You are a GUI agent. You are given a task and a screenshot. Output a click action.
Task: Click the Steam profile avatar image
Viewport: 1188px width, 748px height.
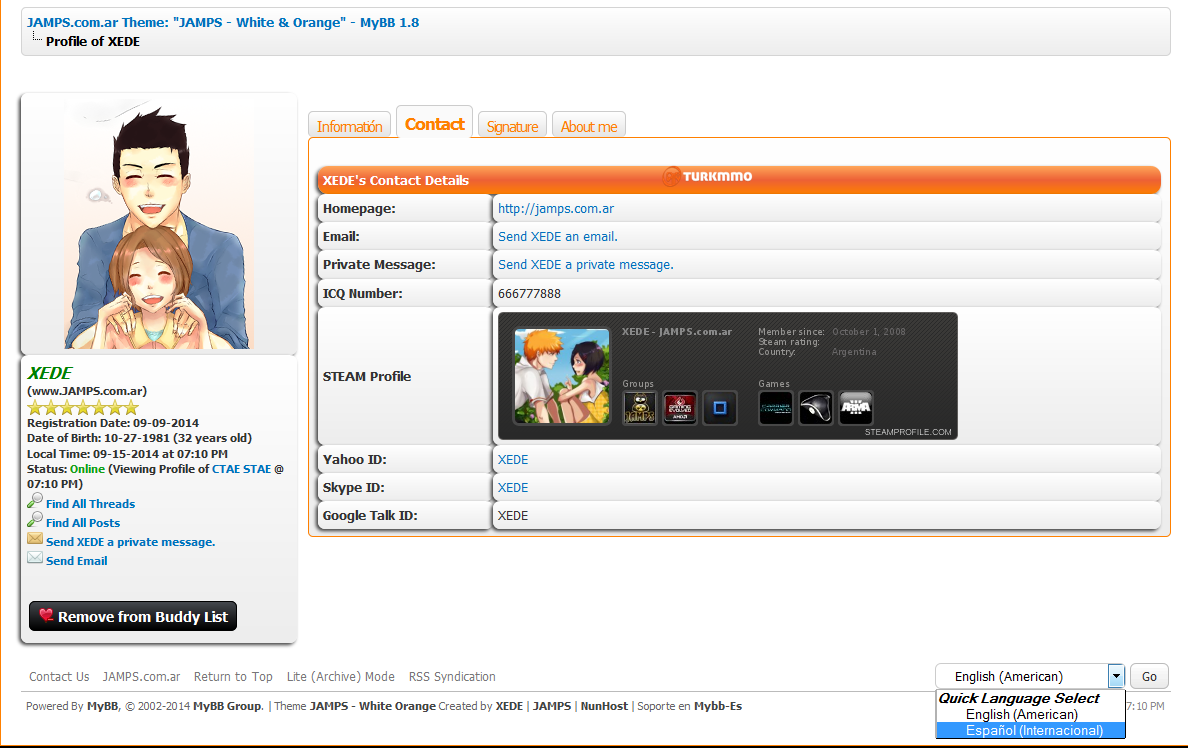point(561,376)
